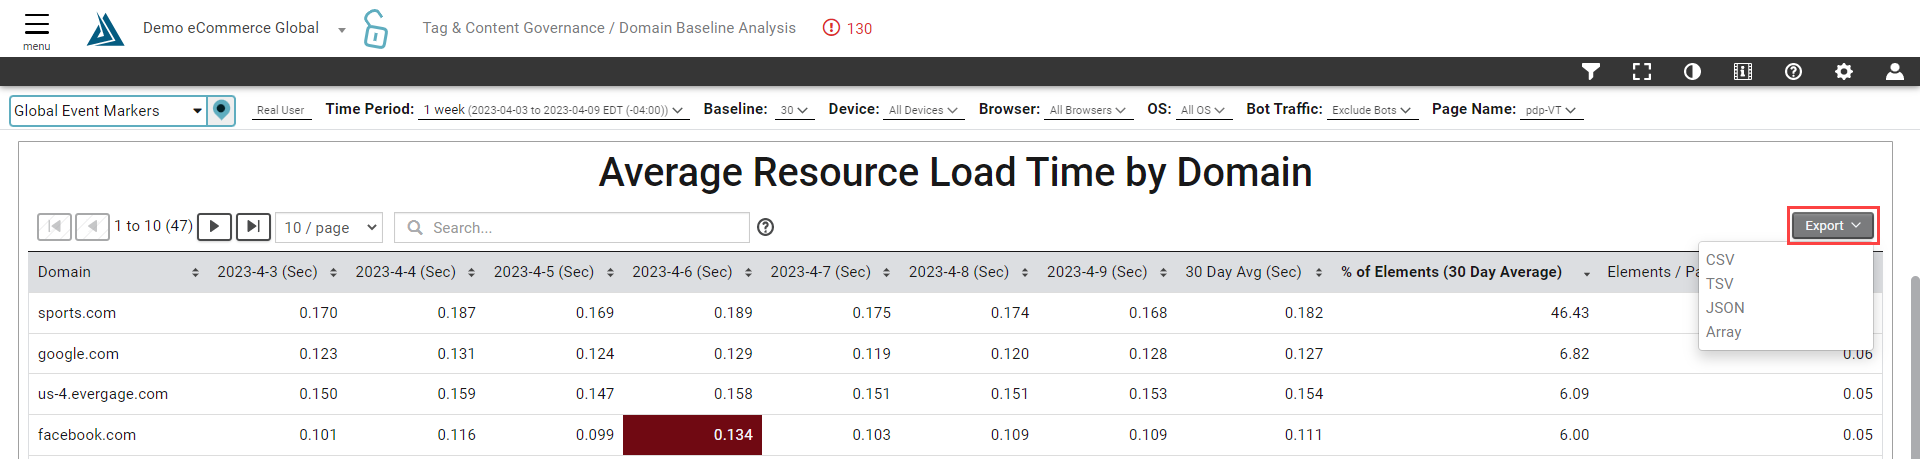Go to previous page of table

pos(93,227)
